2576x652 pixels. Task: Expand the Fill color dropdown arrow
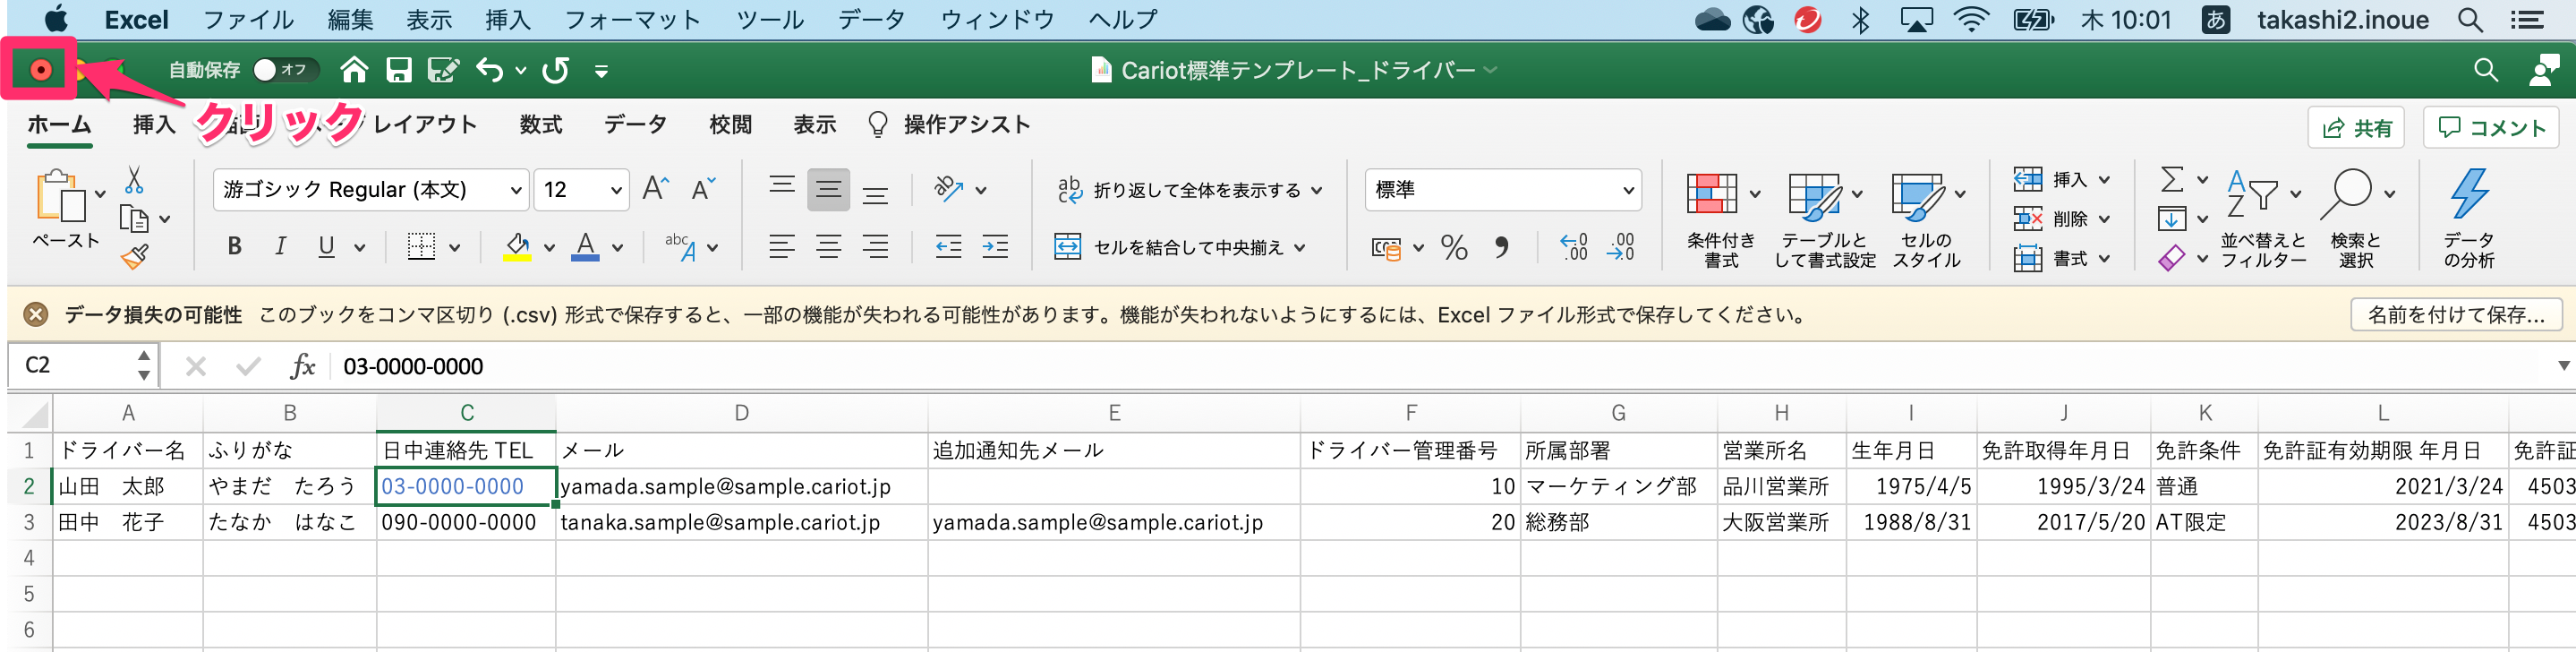pos(549,248)
